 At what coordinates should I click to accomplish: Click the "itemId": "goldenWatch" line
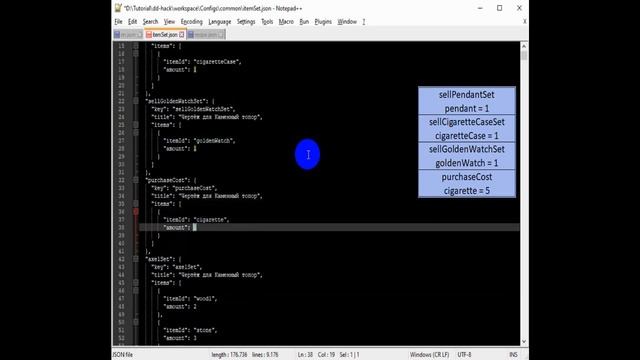coord(200,141)
